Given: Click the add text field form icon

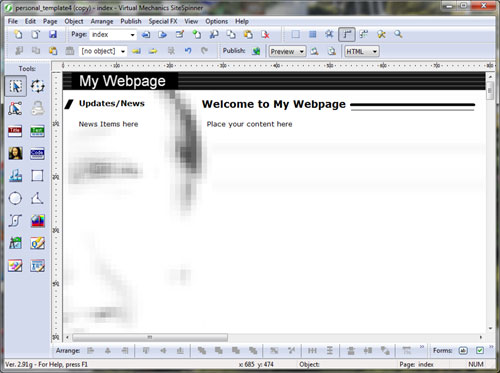Looking at the screenshot, I should click(463, 350).
